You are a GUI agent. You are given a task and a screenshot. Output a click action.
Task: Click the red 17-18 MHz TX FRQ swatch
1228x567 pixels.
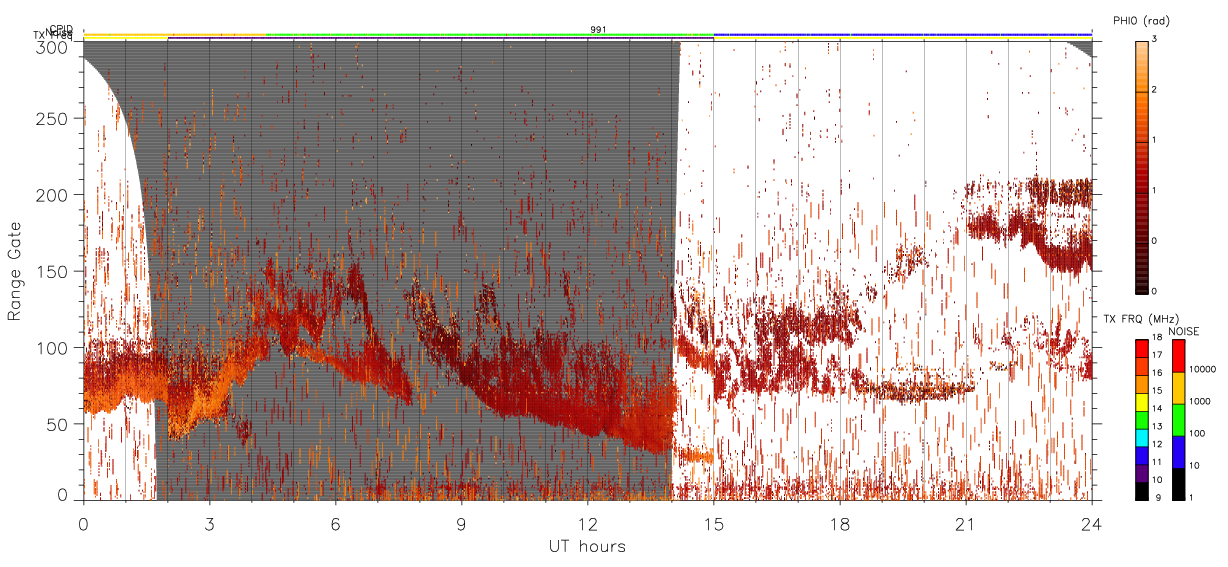1140,349
